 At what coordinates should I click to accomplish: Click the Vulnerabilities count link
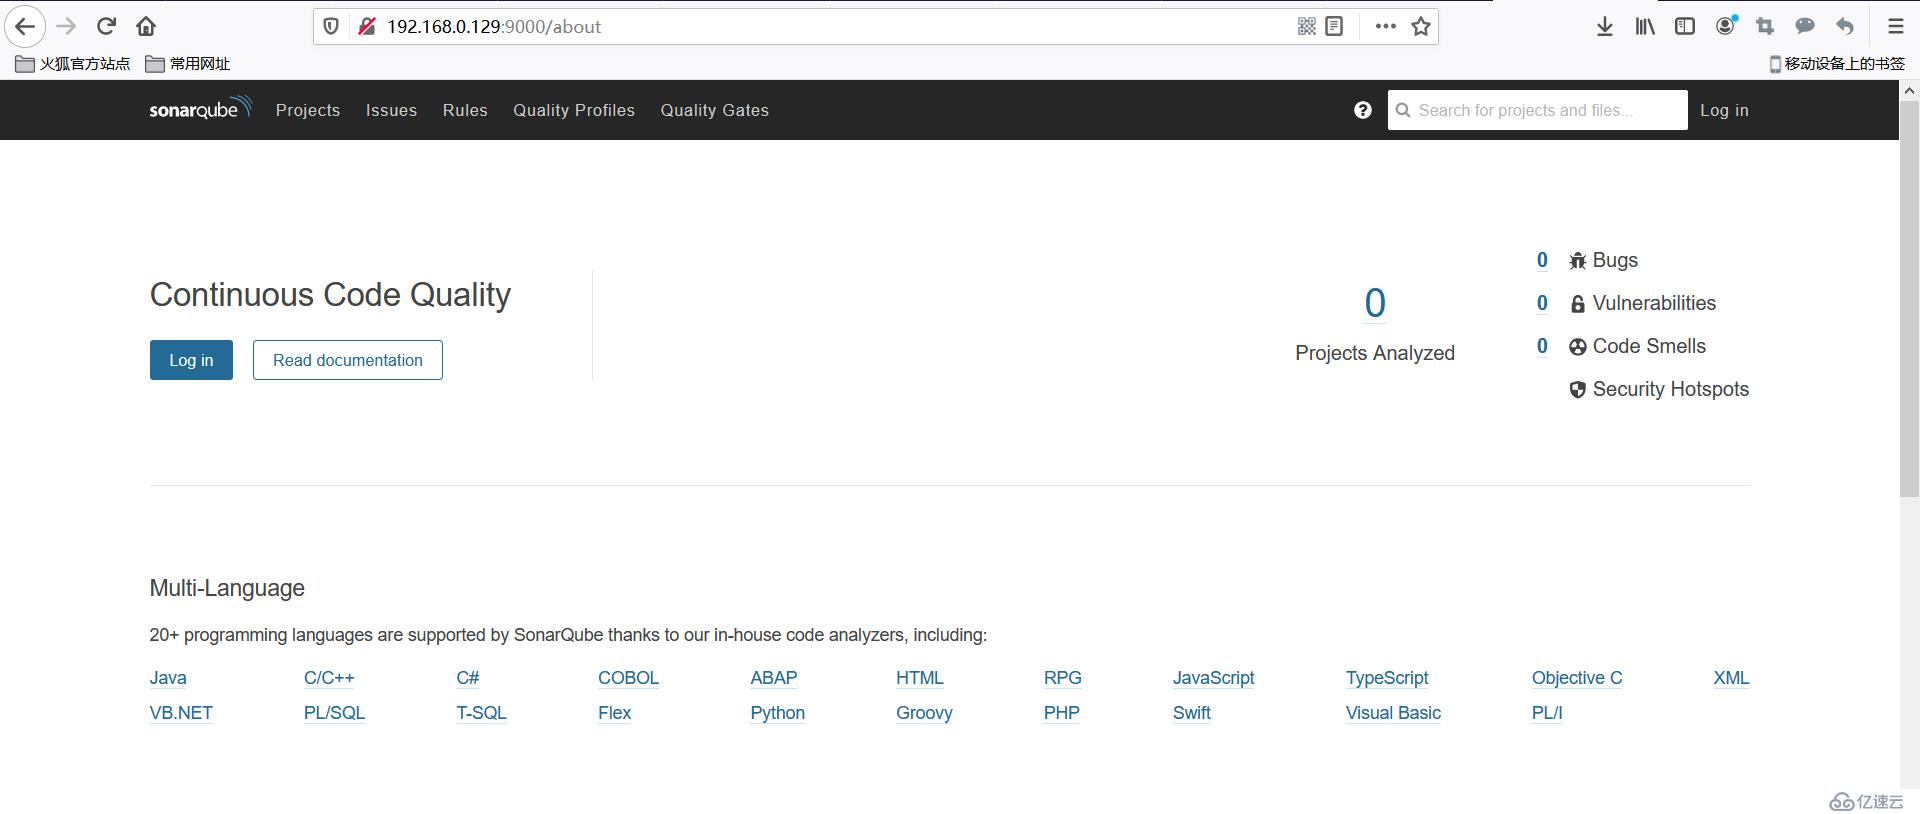(x=1542, y=303)
